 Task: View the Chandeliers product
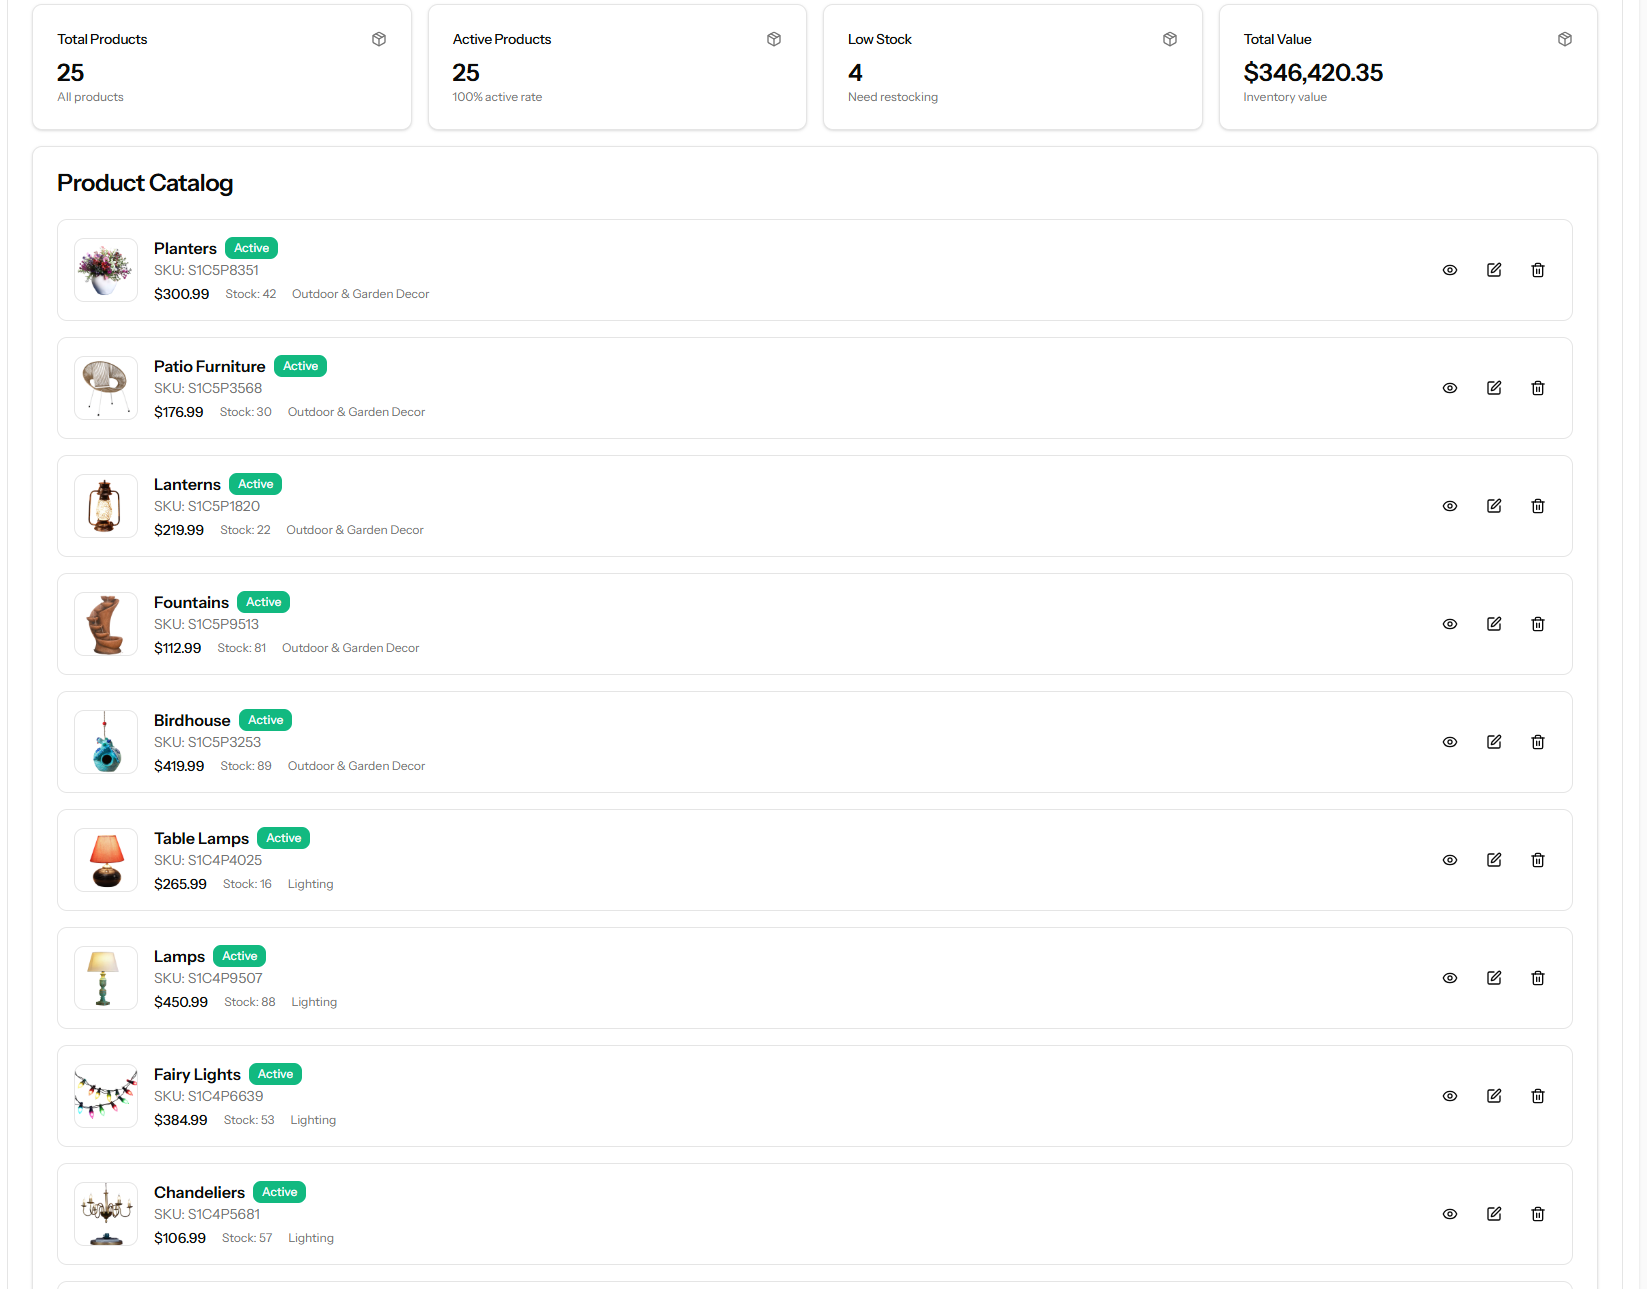tap(1450, 1214)
